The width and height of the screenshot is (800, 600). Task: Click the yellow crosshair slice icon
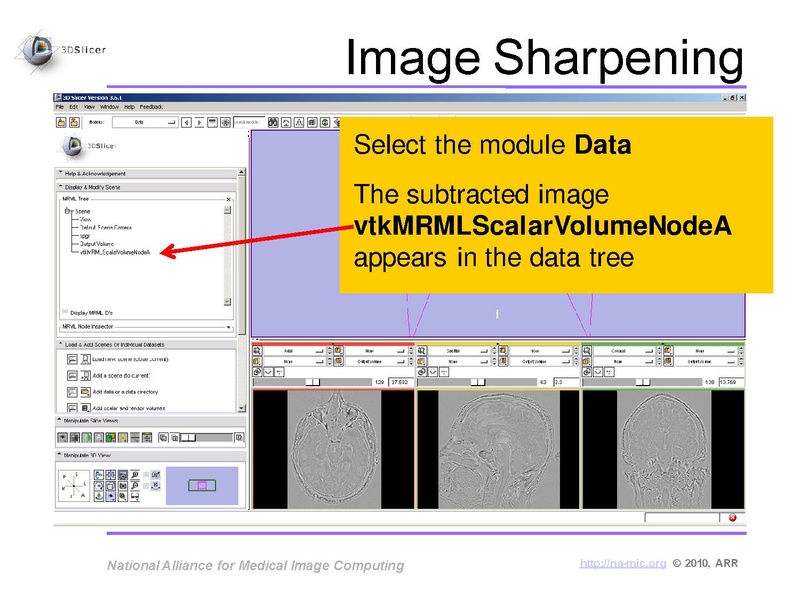coord(123,438)
